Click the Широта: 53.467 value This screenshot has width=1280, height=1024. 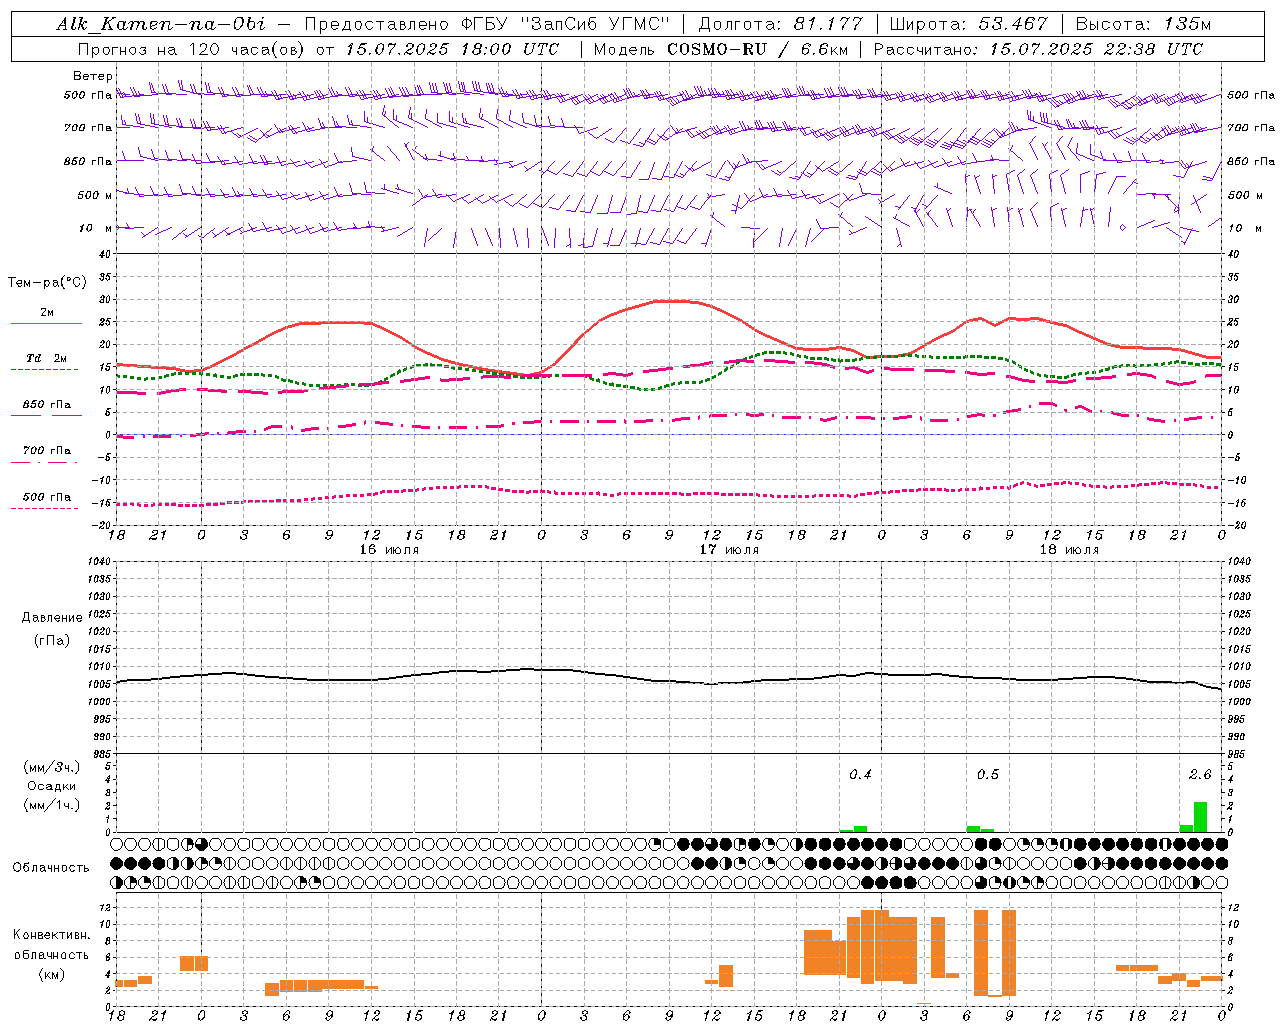point(968,24)
